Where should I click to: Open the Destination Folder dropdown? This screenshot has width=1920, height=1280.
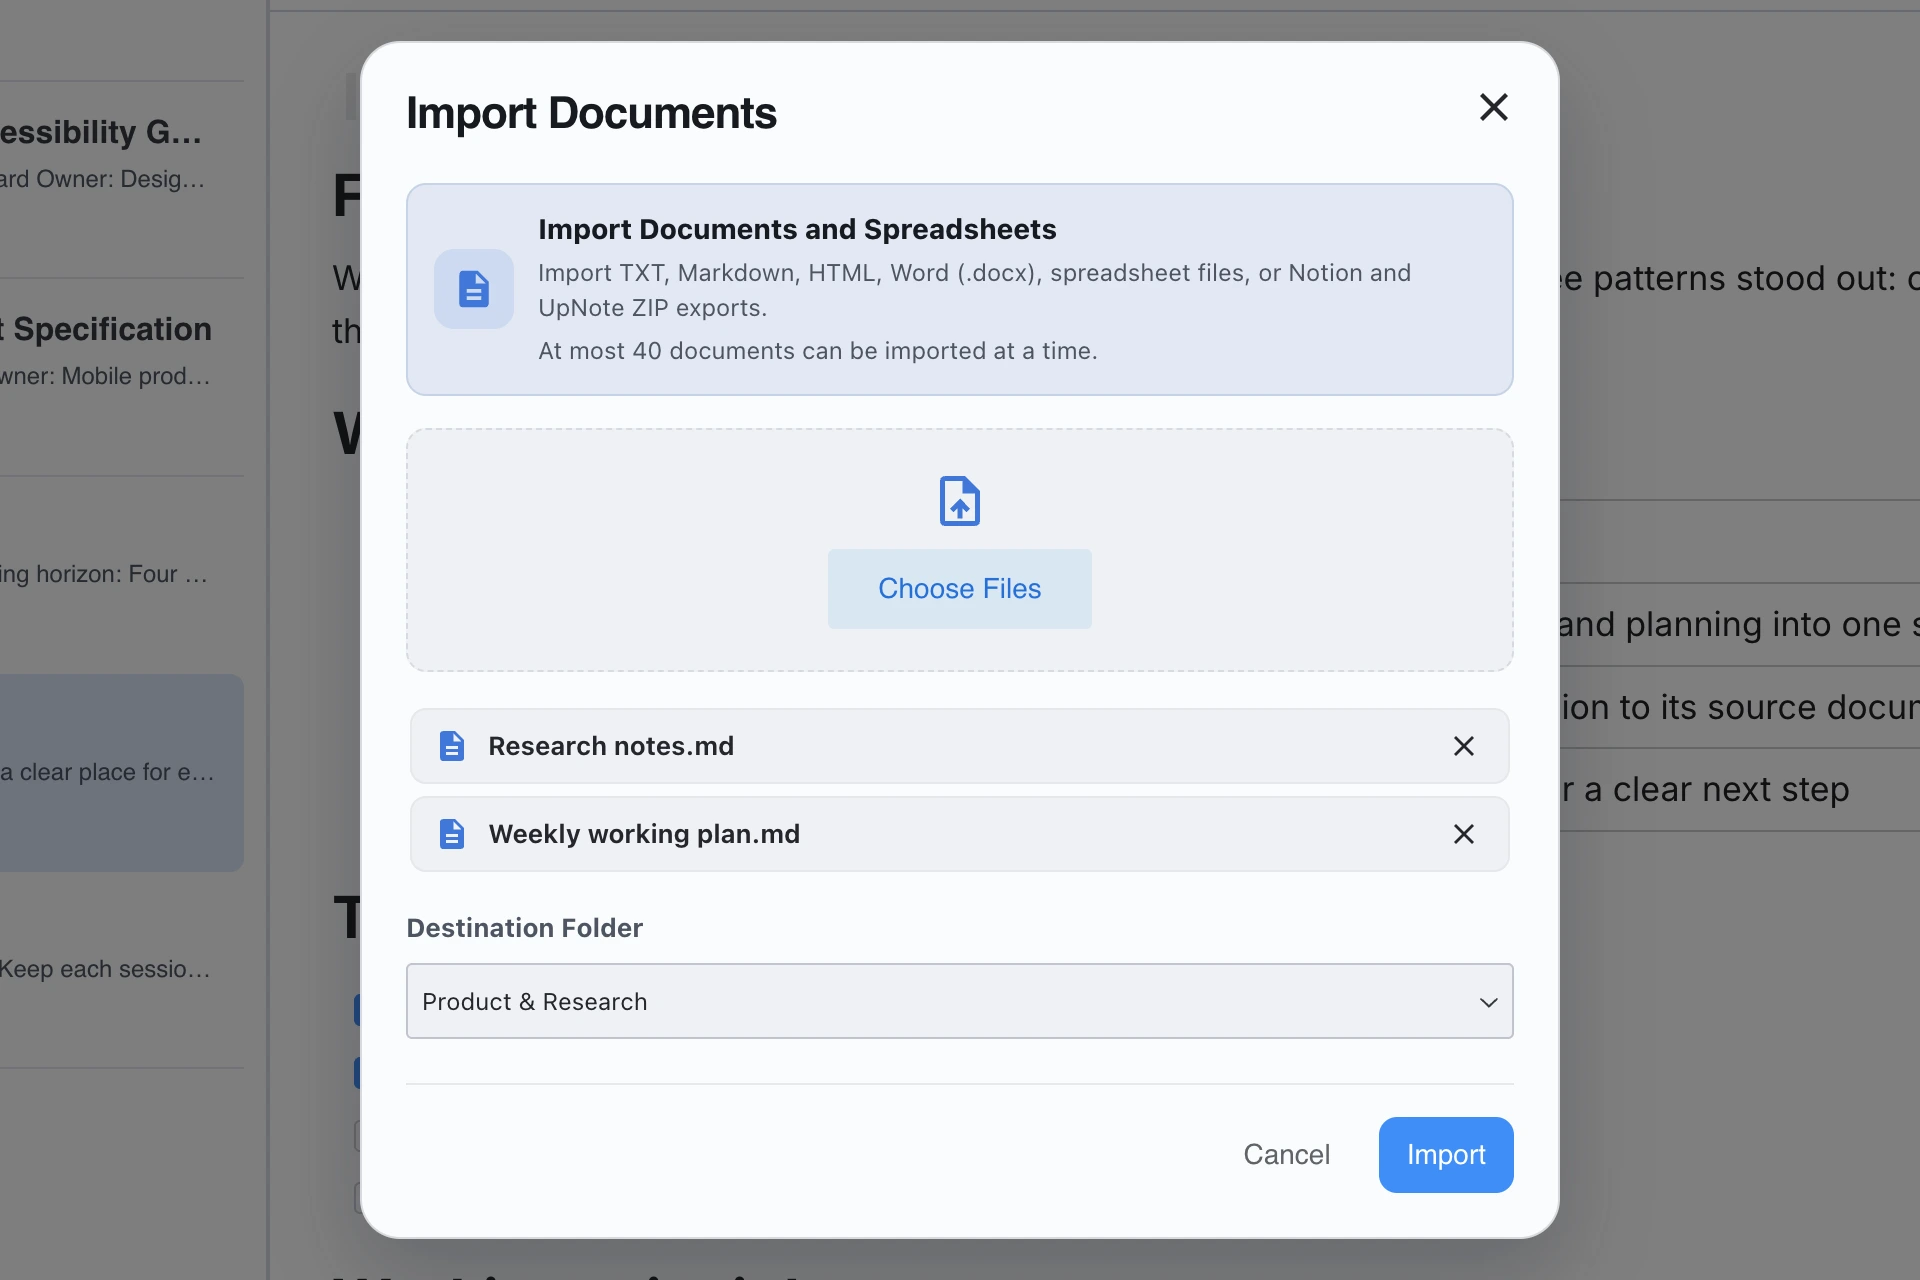960,1001
